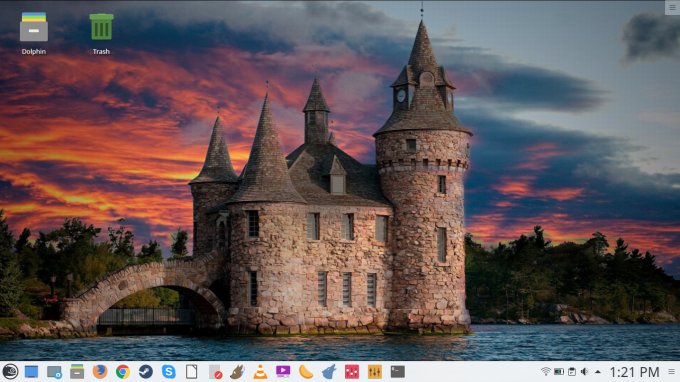Launch Firefox from the taskbar
Screen dimensions: 680x382
(x=100, y=372)
